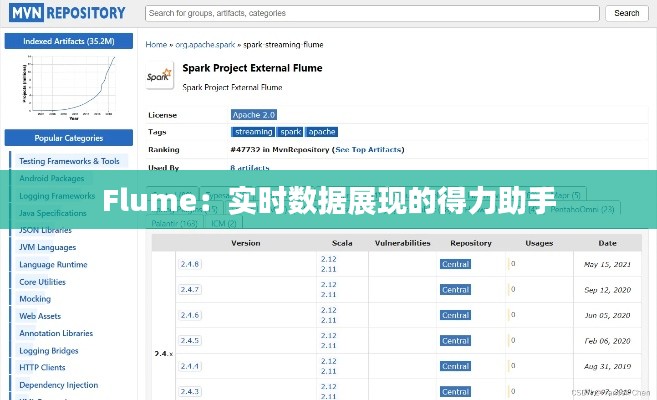Open JVM Languages category
Image resolution: width=657 pixels, height=400 pixels.
click(47, 247)
